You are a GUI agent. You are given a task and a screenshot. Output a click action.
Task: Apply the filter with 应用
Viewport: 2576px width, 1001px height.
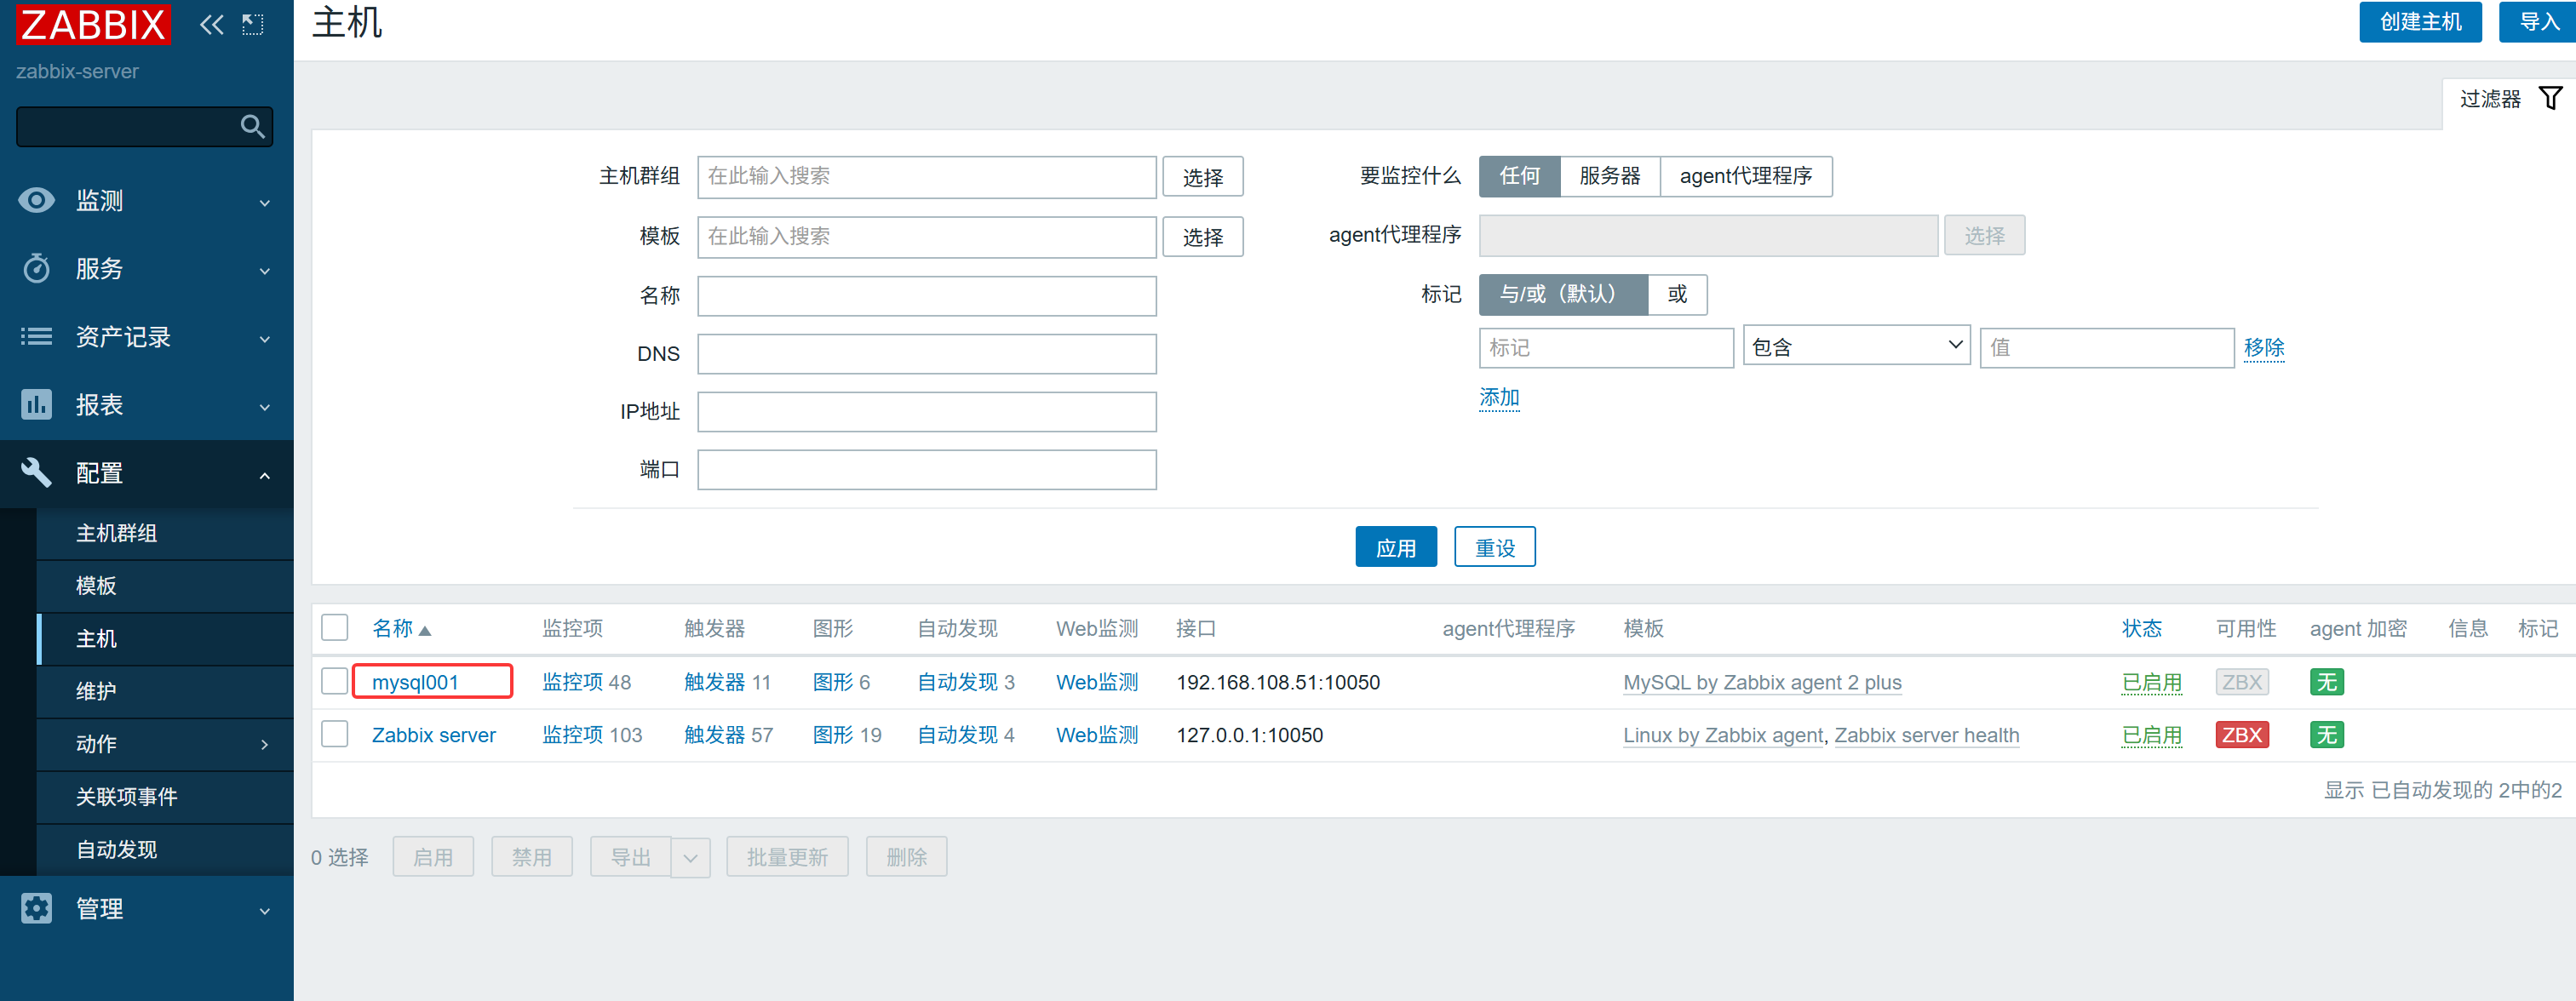[x=1396, y=547]
